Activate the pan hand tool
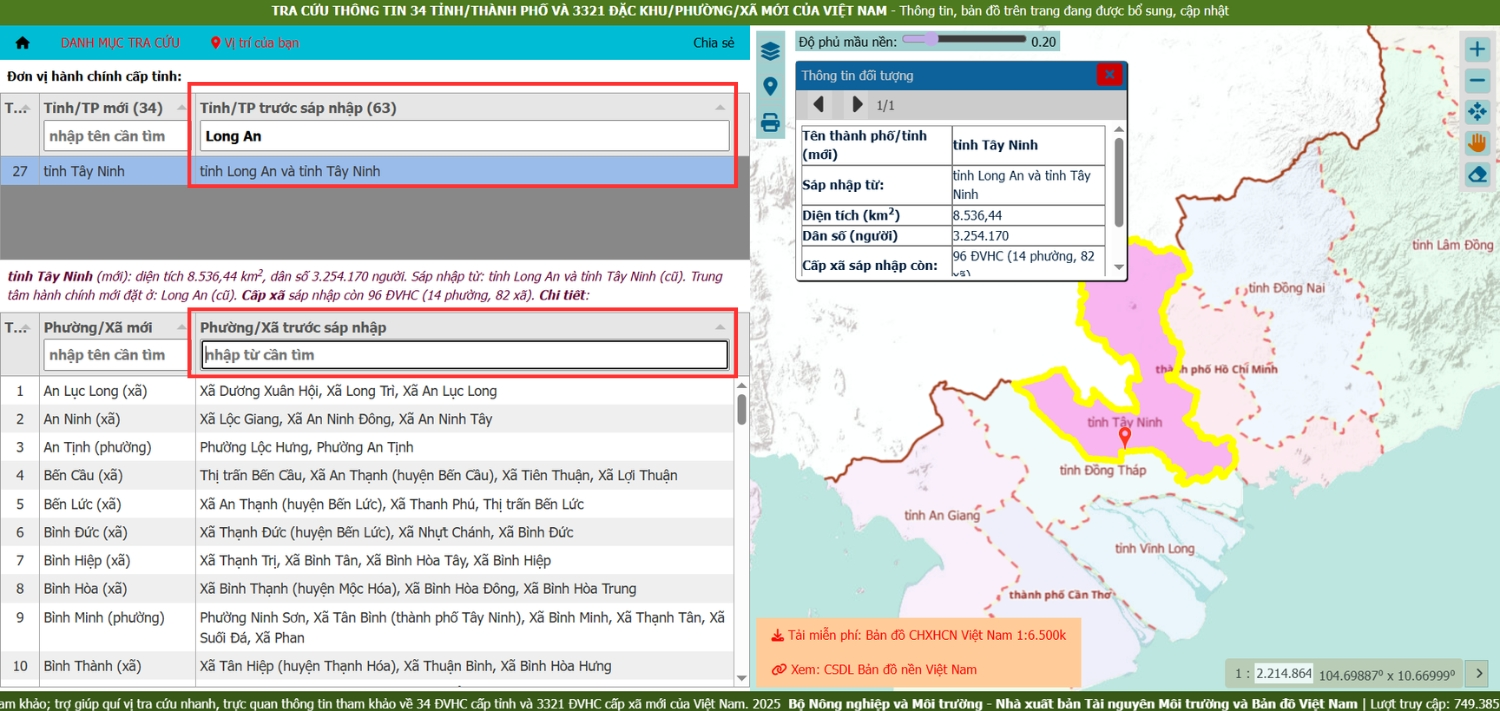This screenshot has width=1500, height=711. pos(1477,143)
